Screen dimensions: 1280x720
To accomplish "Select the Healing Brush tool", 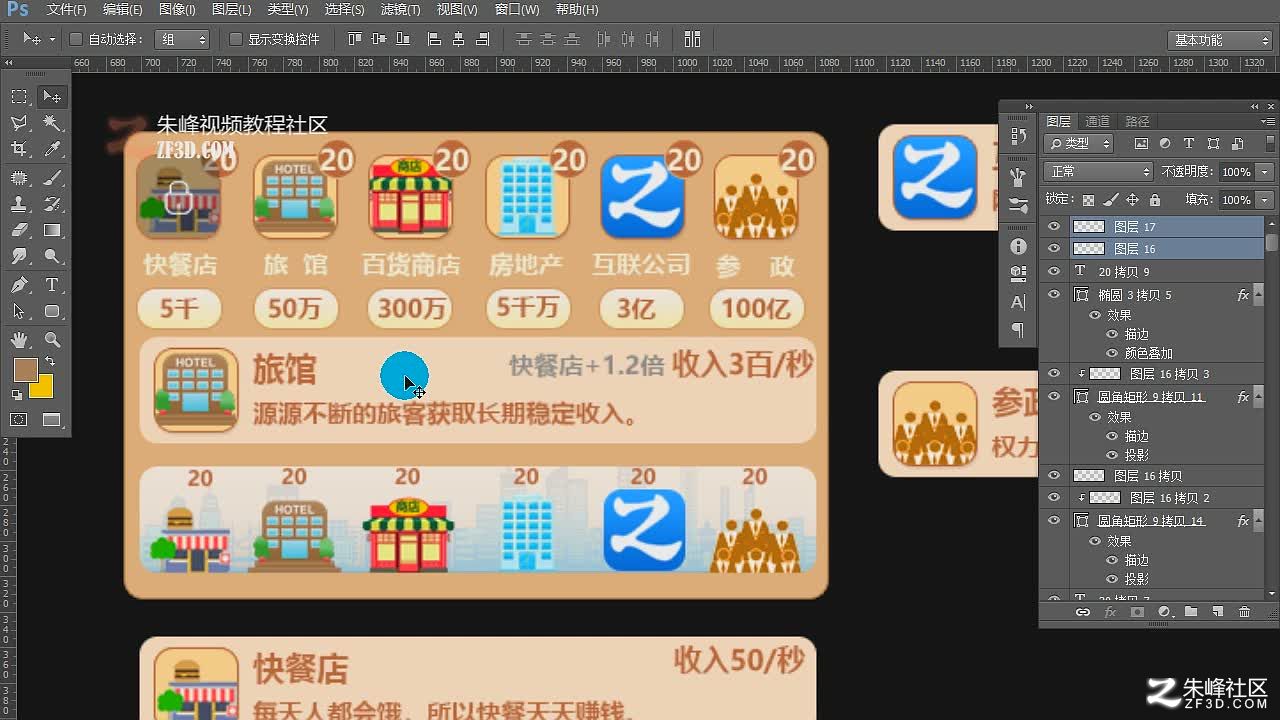I will pos(19,178).
